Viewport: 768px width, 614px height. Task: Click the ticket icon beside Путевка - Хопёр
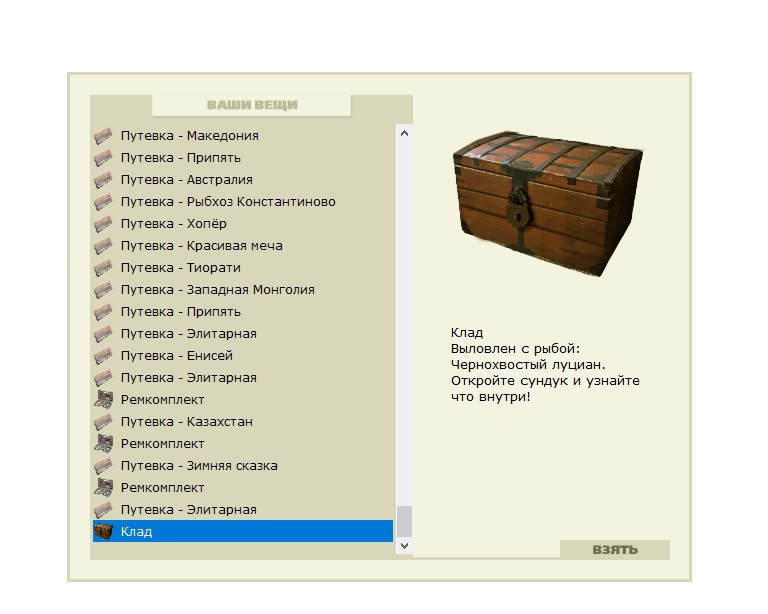(103, 224)
